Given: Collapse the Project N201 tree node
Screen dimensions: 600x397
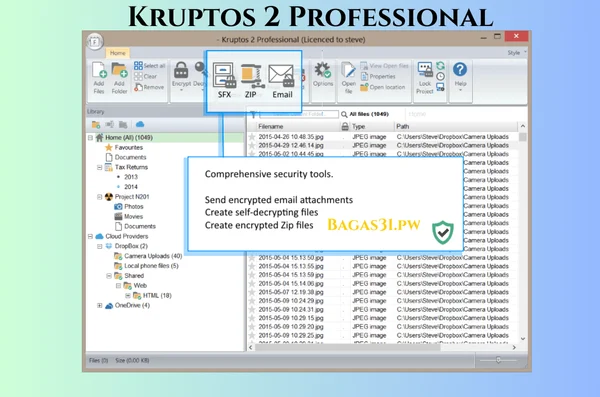Looking at the screenshot, I should pos(99,197).
